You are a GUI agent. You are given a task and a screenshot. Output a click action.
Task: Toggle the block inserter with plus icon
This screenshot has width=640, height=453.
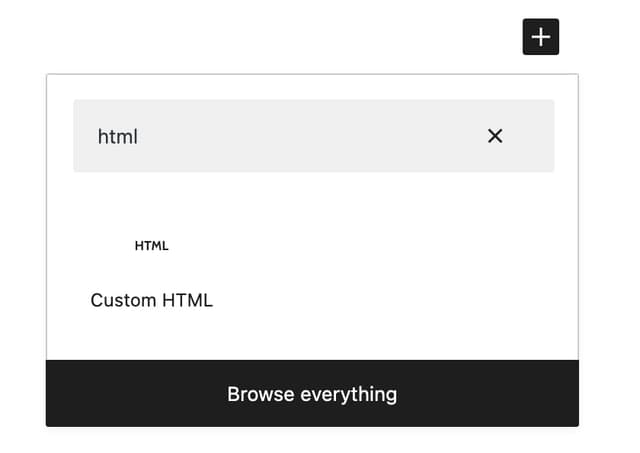coord(540,37)
